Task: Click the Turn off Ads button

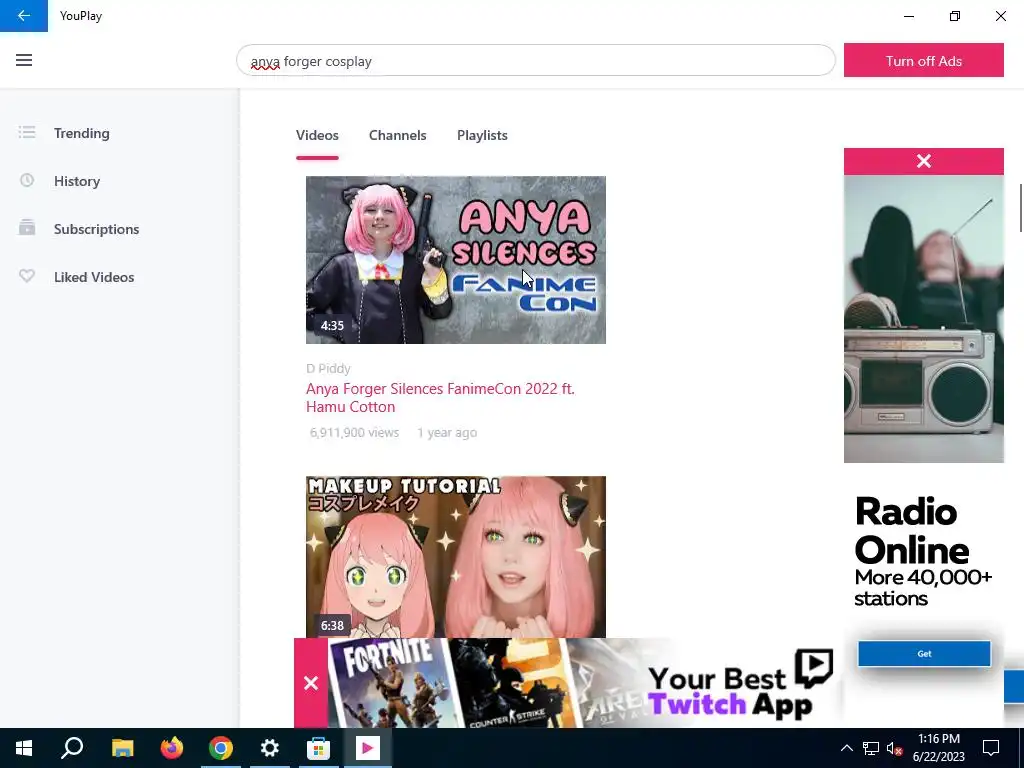Action: click(923, 60)
